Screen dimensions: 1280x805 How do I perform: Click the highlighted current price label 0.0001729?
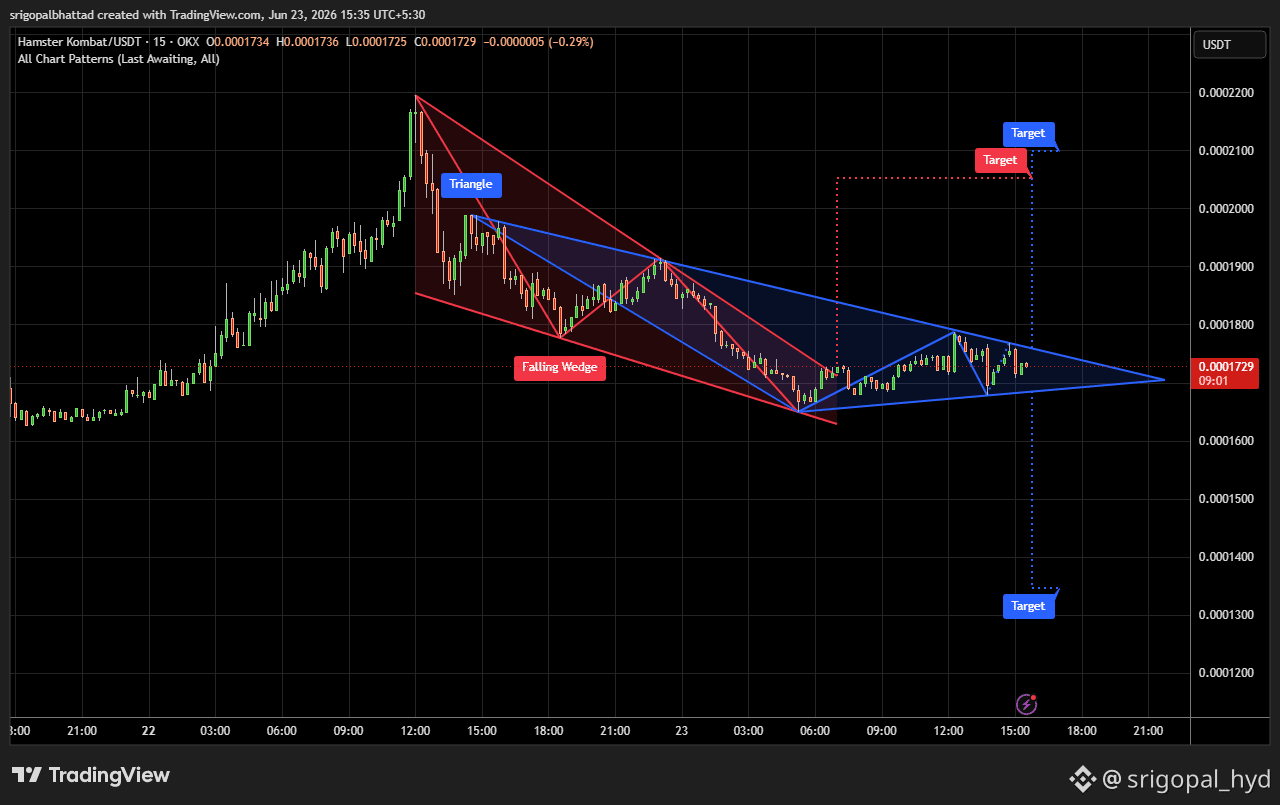(1225, 367)
